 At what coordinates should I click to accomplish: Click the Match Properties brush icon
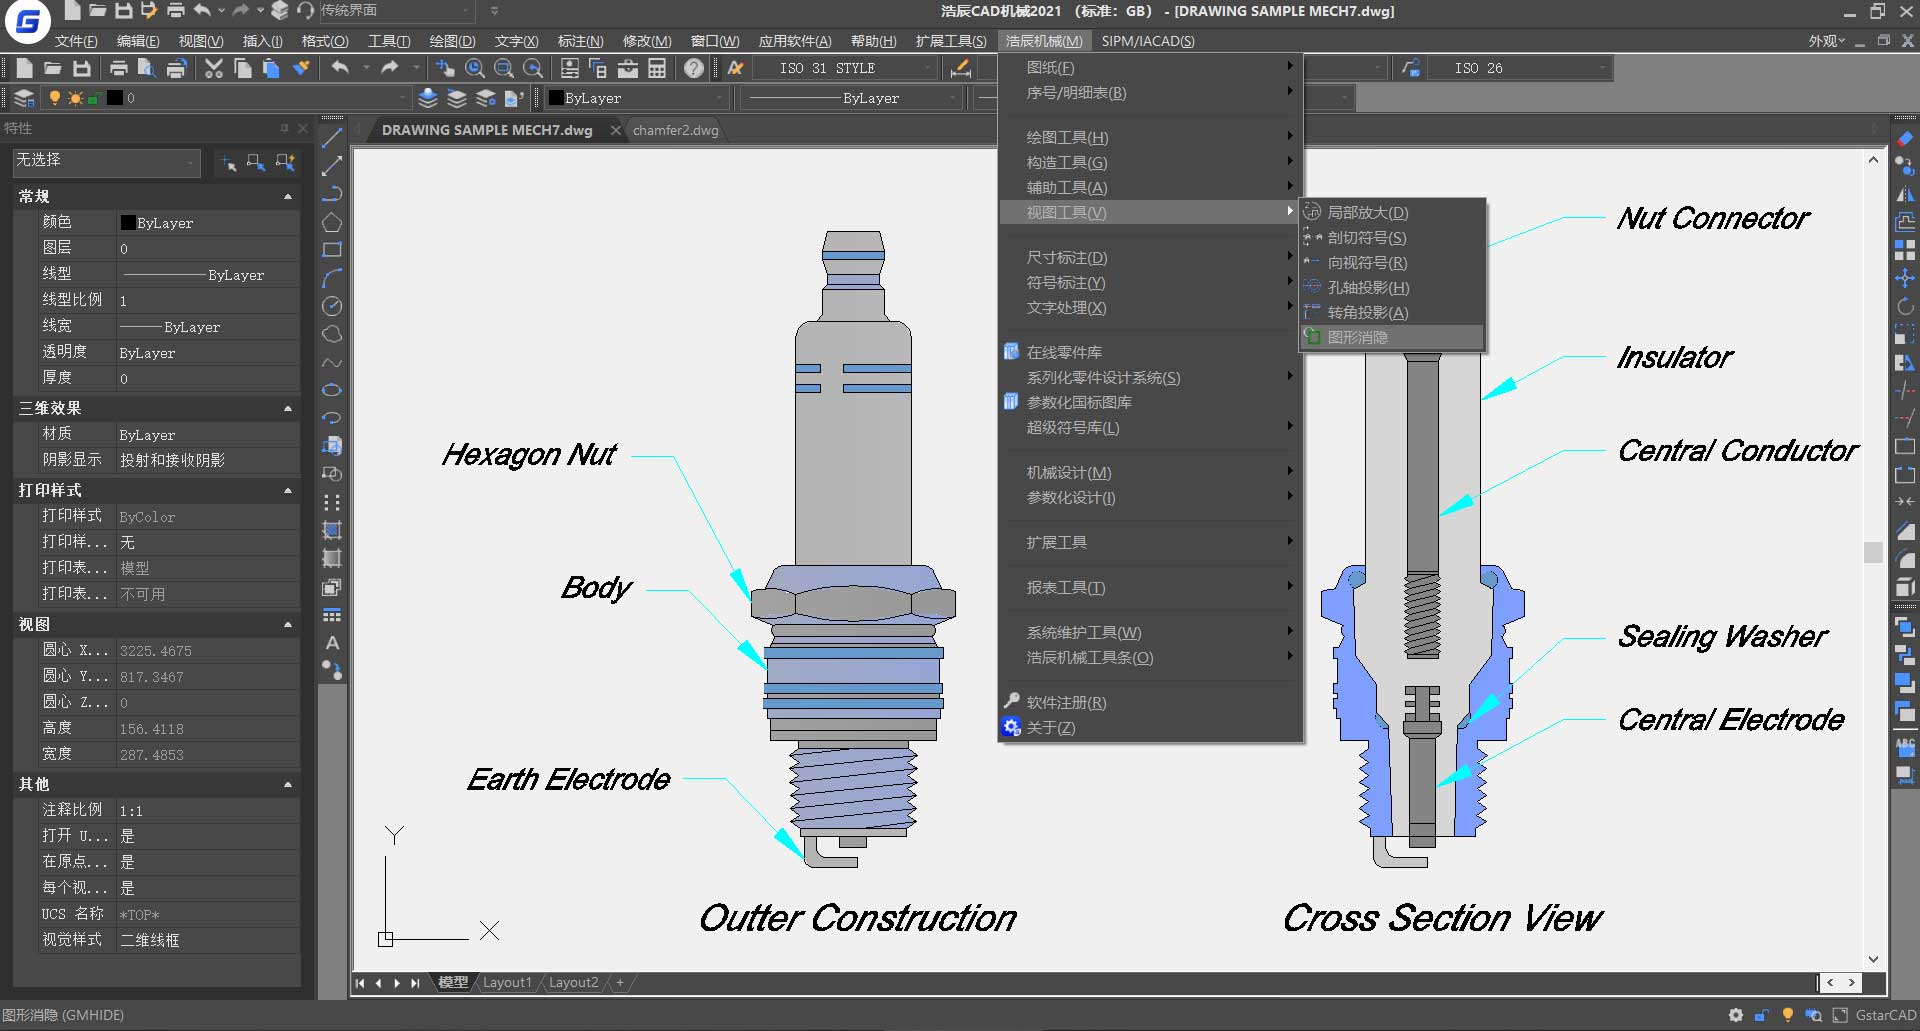(x=301, y=68)
